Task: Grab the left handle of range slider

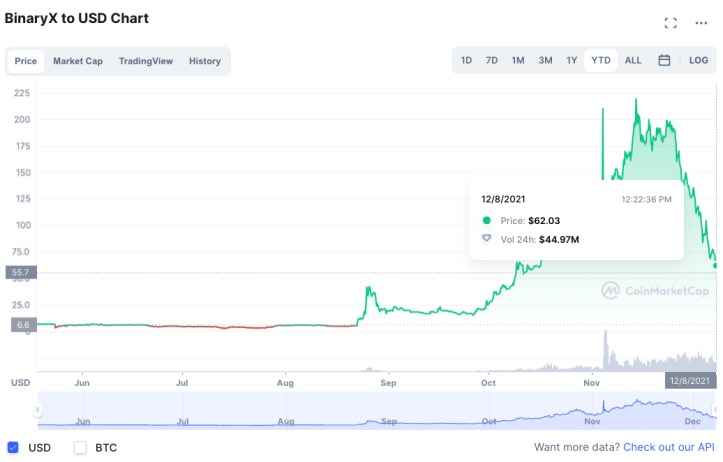Action: click(37, 409)
